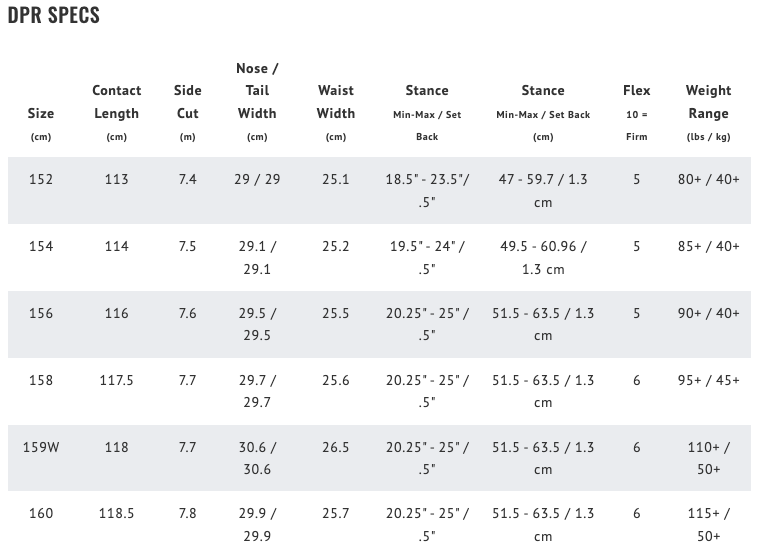Click the Nose / Tail Width header
This screenshot has width=759, height=556.
click(257, 91)
